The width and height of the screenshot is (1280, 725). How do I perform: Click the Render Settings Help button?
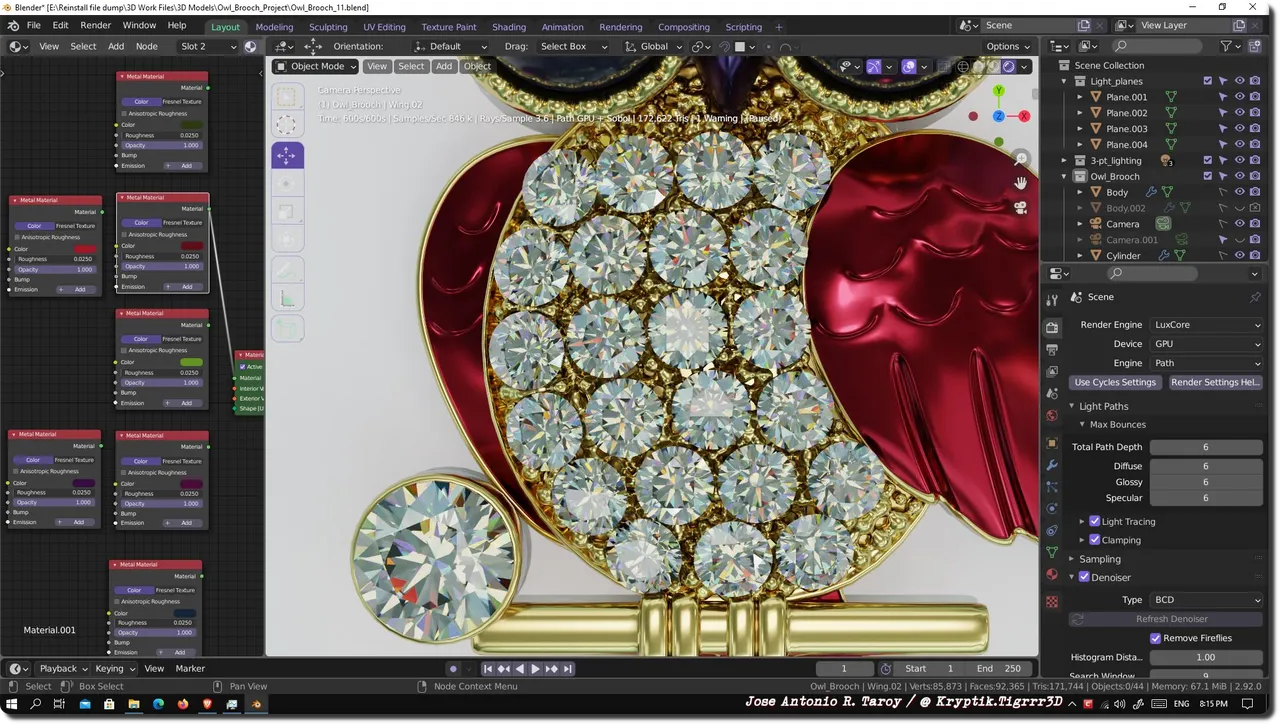1214,382
